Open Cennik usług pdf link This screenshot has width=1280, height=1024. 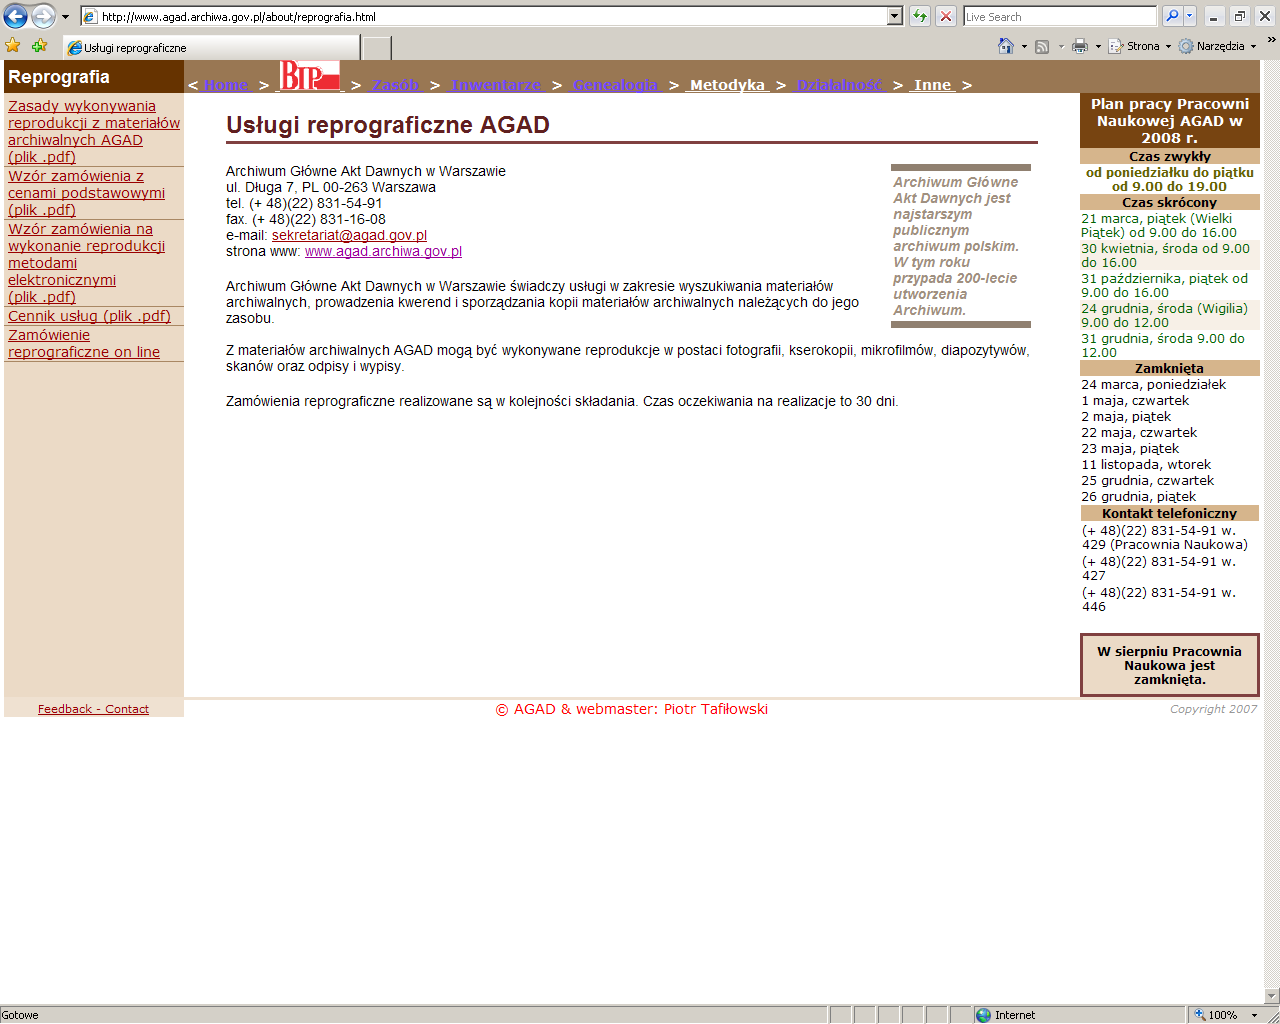(89, 316)
